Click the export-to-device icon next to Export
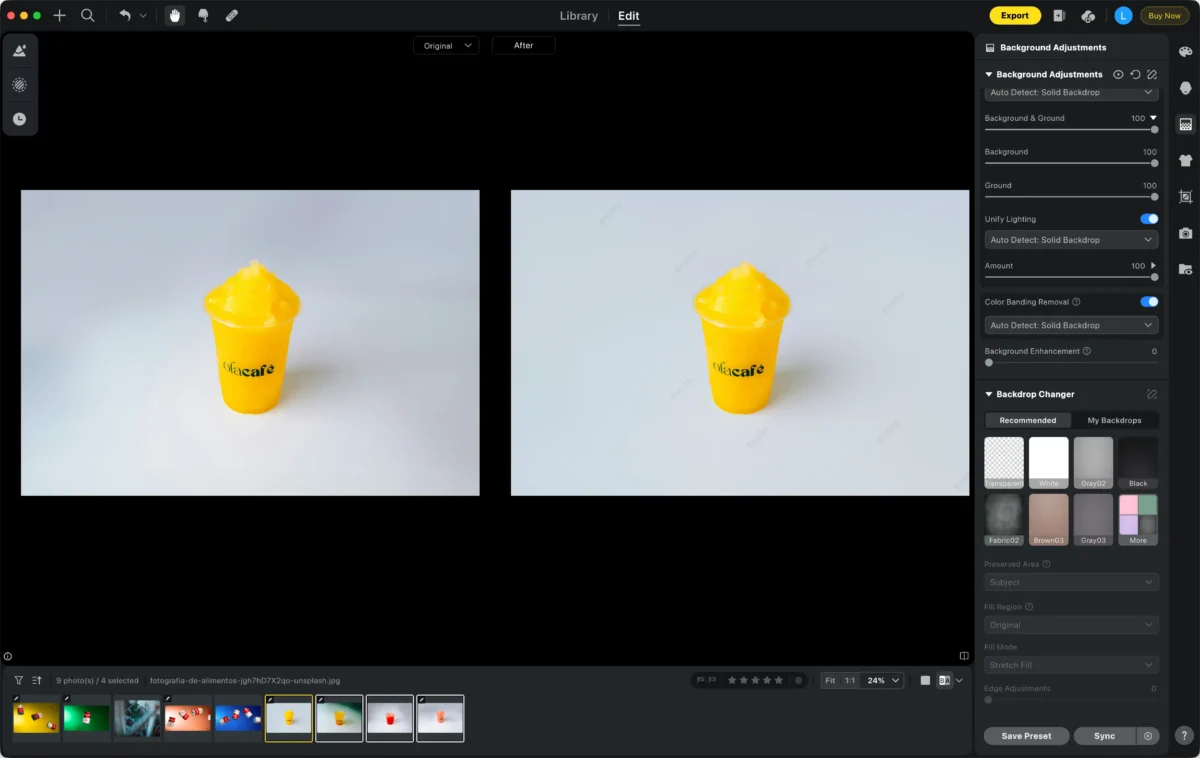Screen dimensions: 1200x758 coord(1059,15)
